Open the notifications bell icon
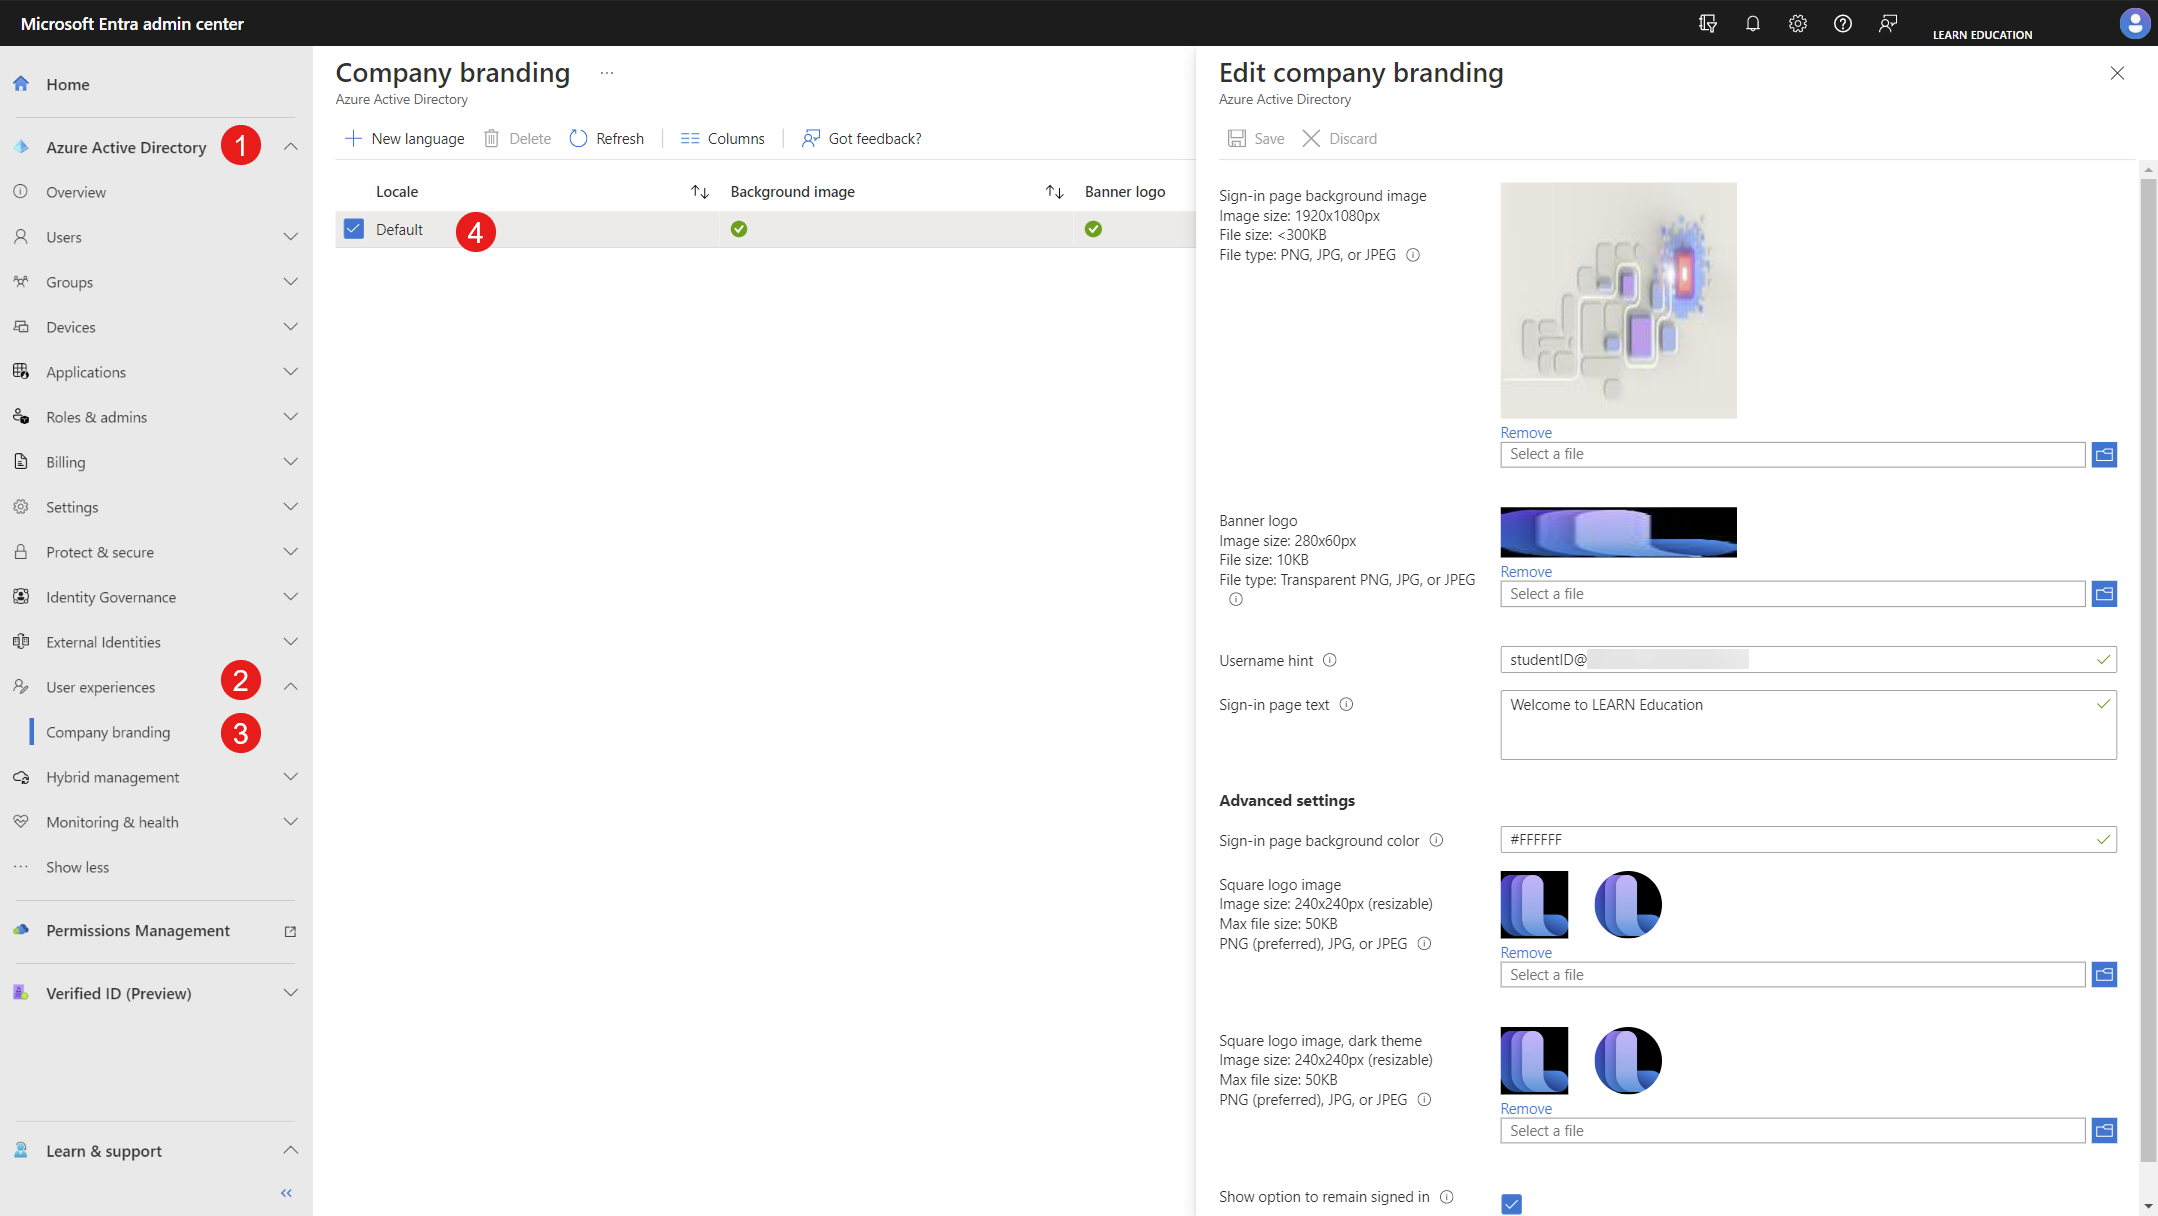 1752,23
